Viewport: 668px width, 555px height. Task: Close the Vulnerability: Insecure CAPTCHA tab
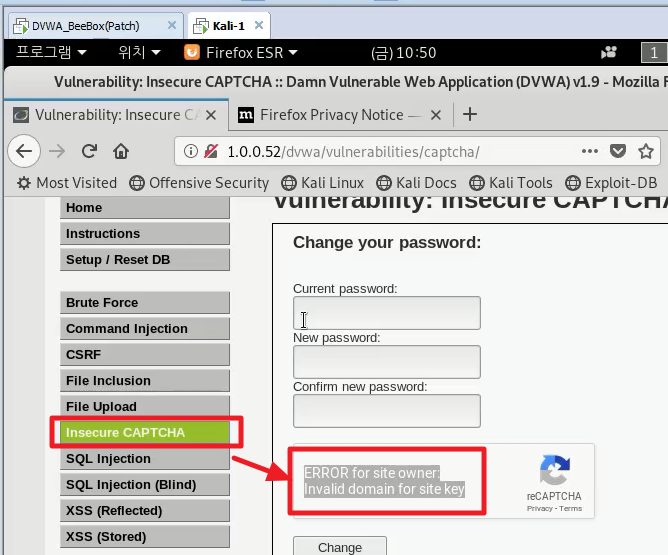coord(211,115)
